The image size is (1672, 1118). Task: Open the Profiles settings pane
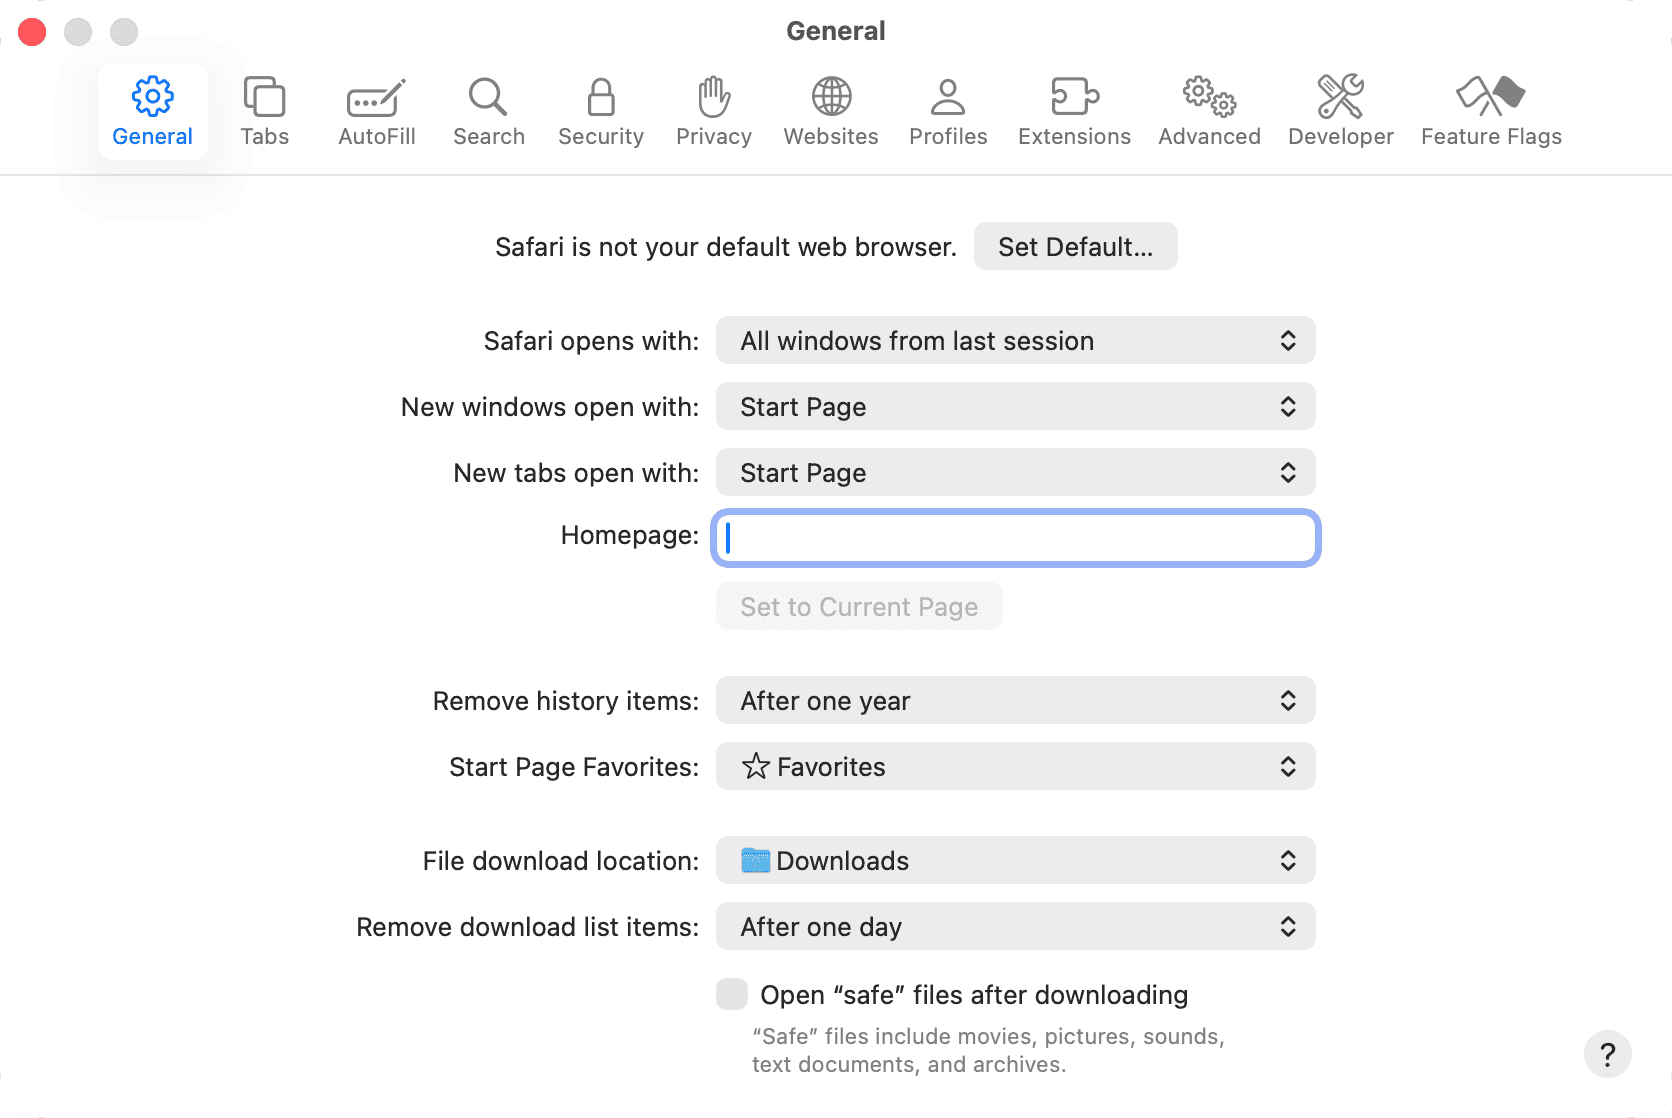pyautogui.click(x=948, y=112)
